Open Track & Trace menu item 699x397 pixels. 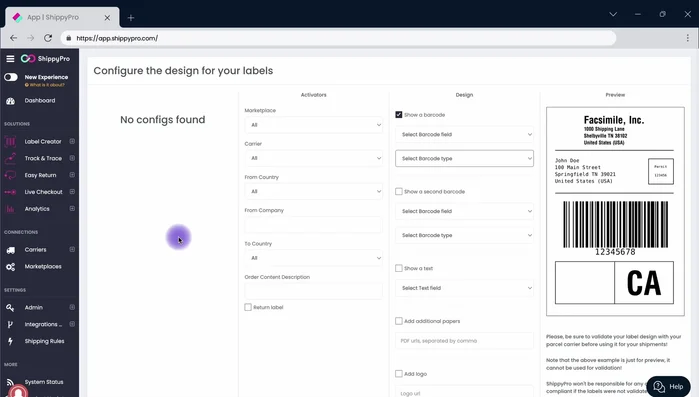tap(43, 159)
